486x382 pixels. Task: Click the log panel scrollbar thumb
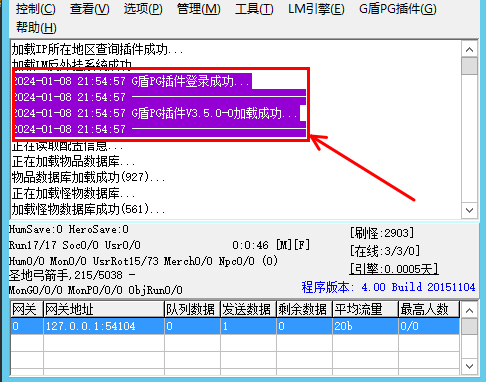point(470,66)
